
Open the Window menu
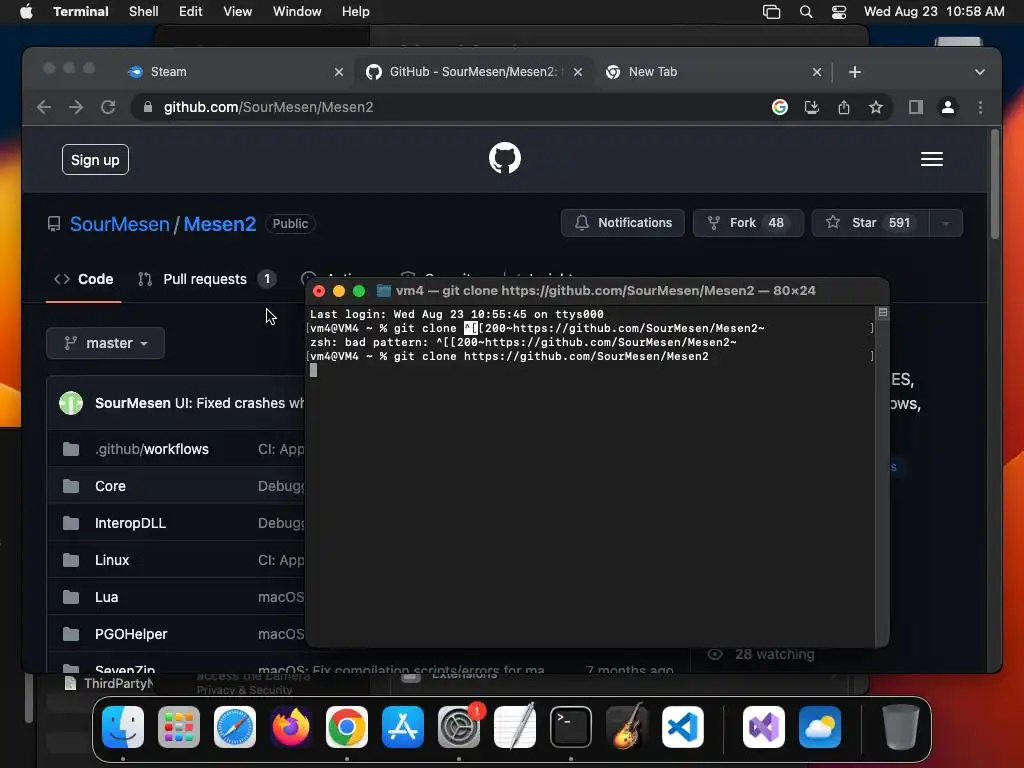coord(296,12)
